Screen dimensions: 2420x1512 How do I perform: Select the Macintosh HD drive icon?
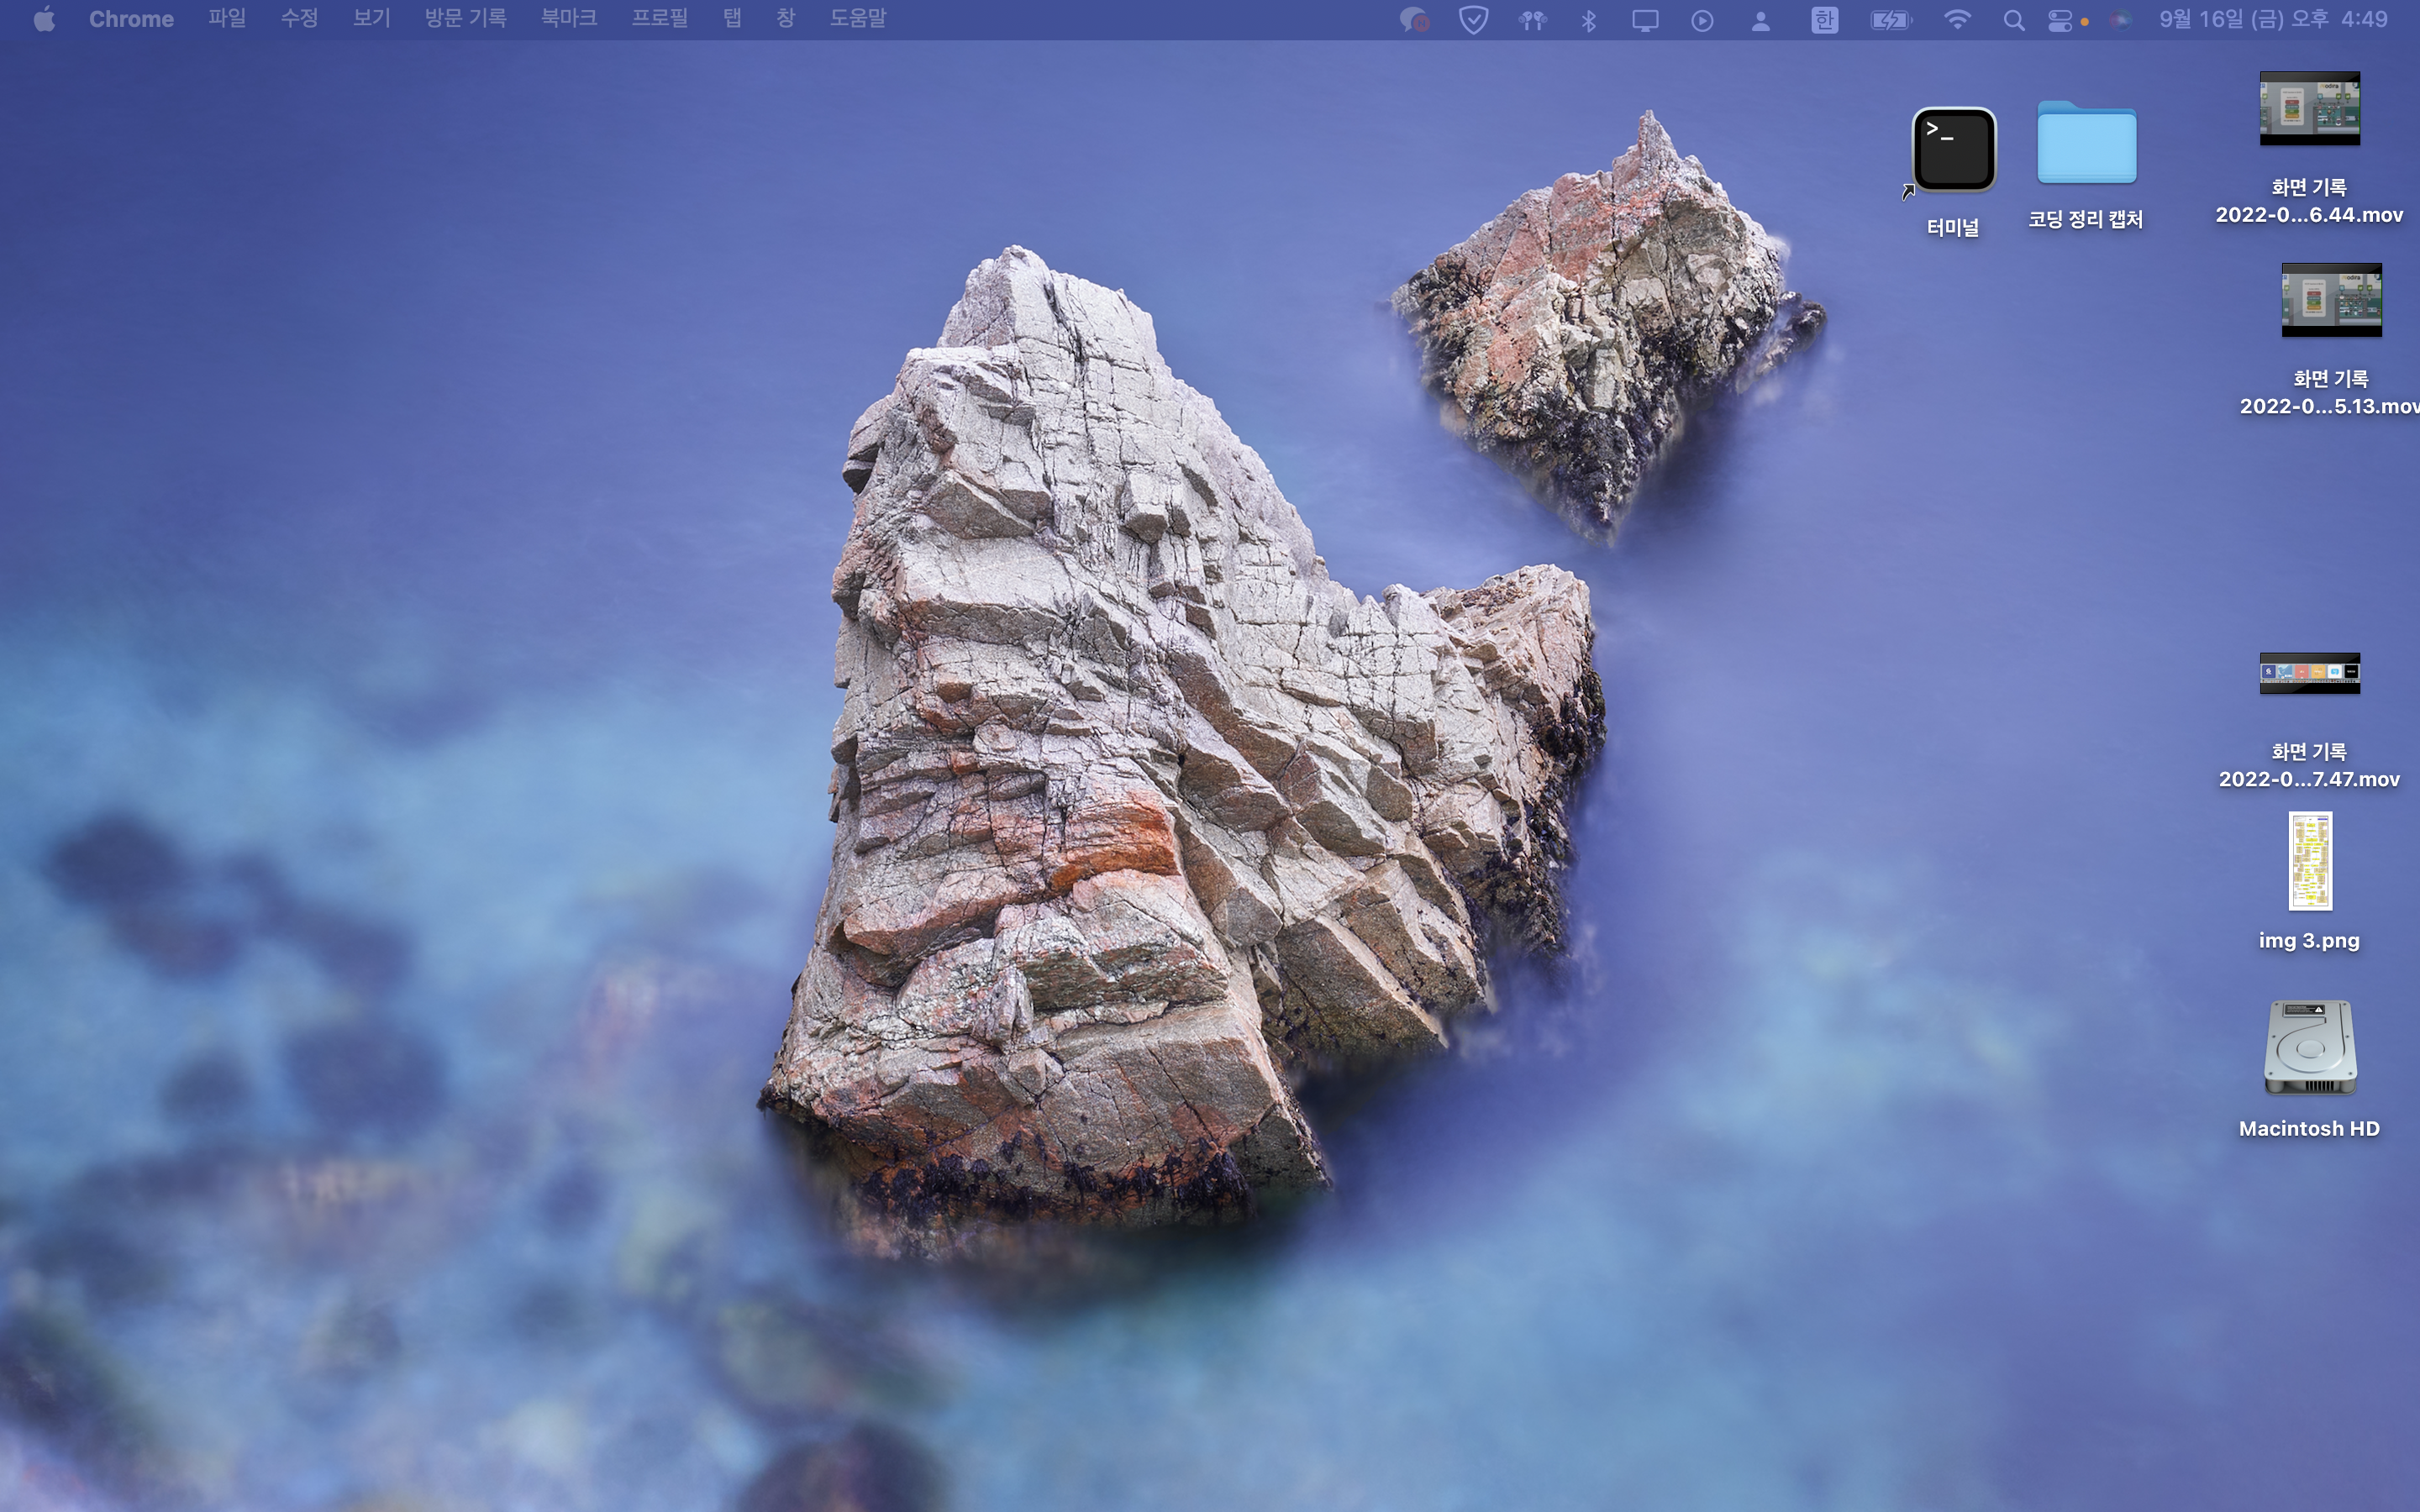pos(2309,1049)
